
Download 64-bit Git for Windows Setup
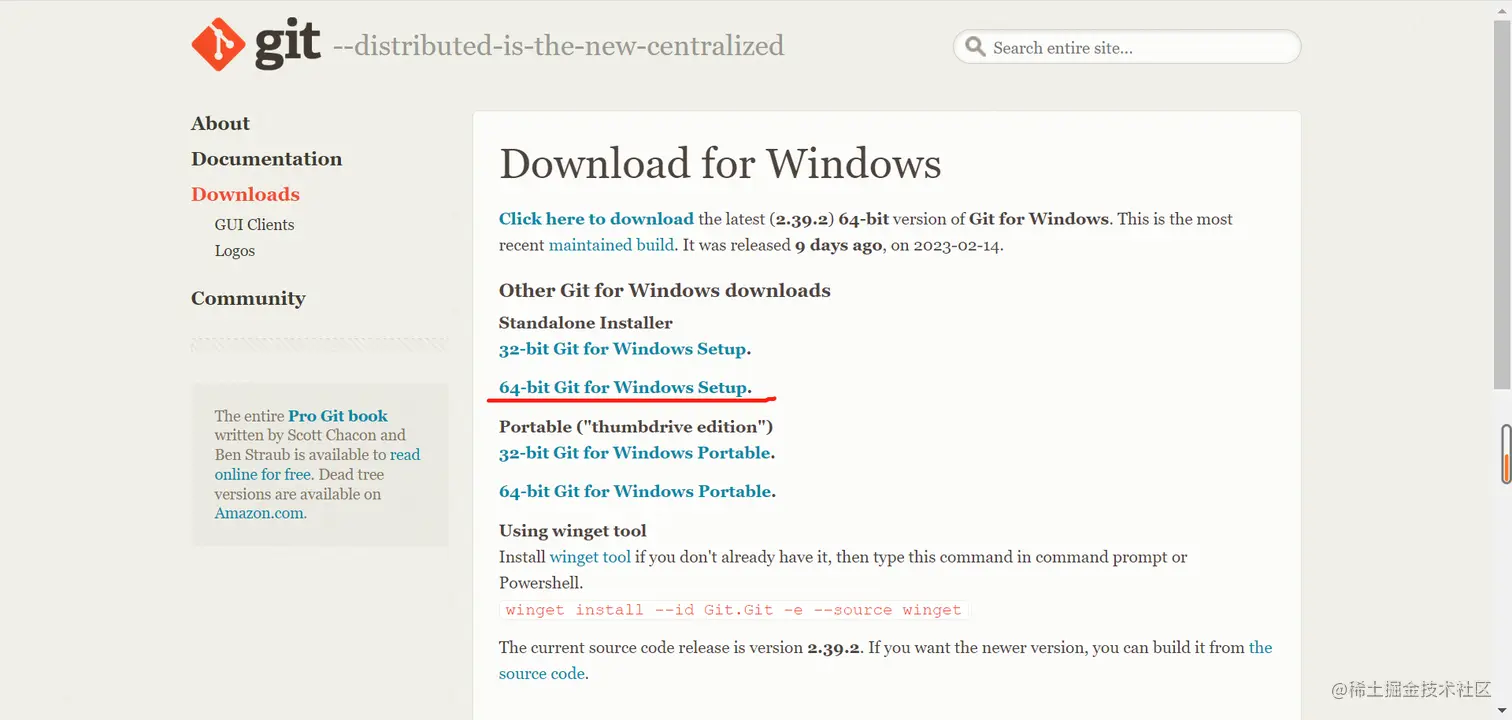point(623,387)
